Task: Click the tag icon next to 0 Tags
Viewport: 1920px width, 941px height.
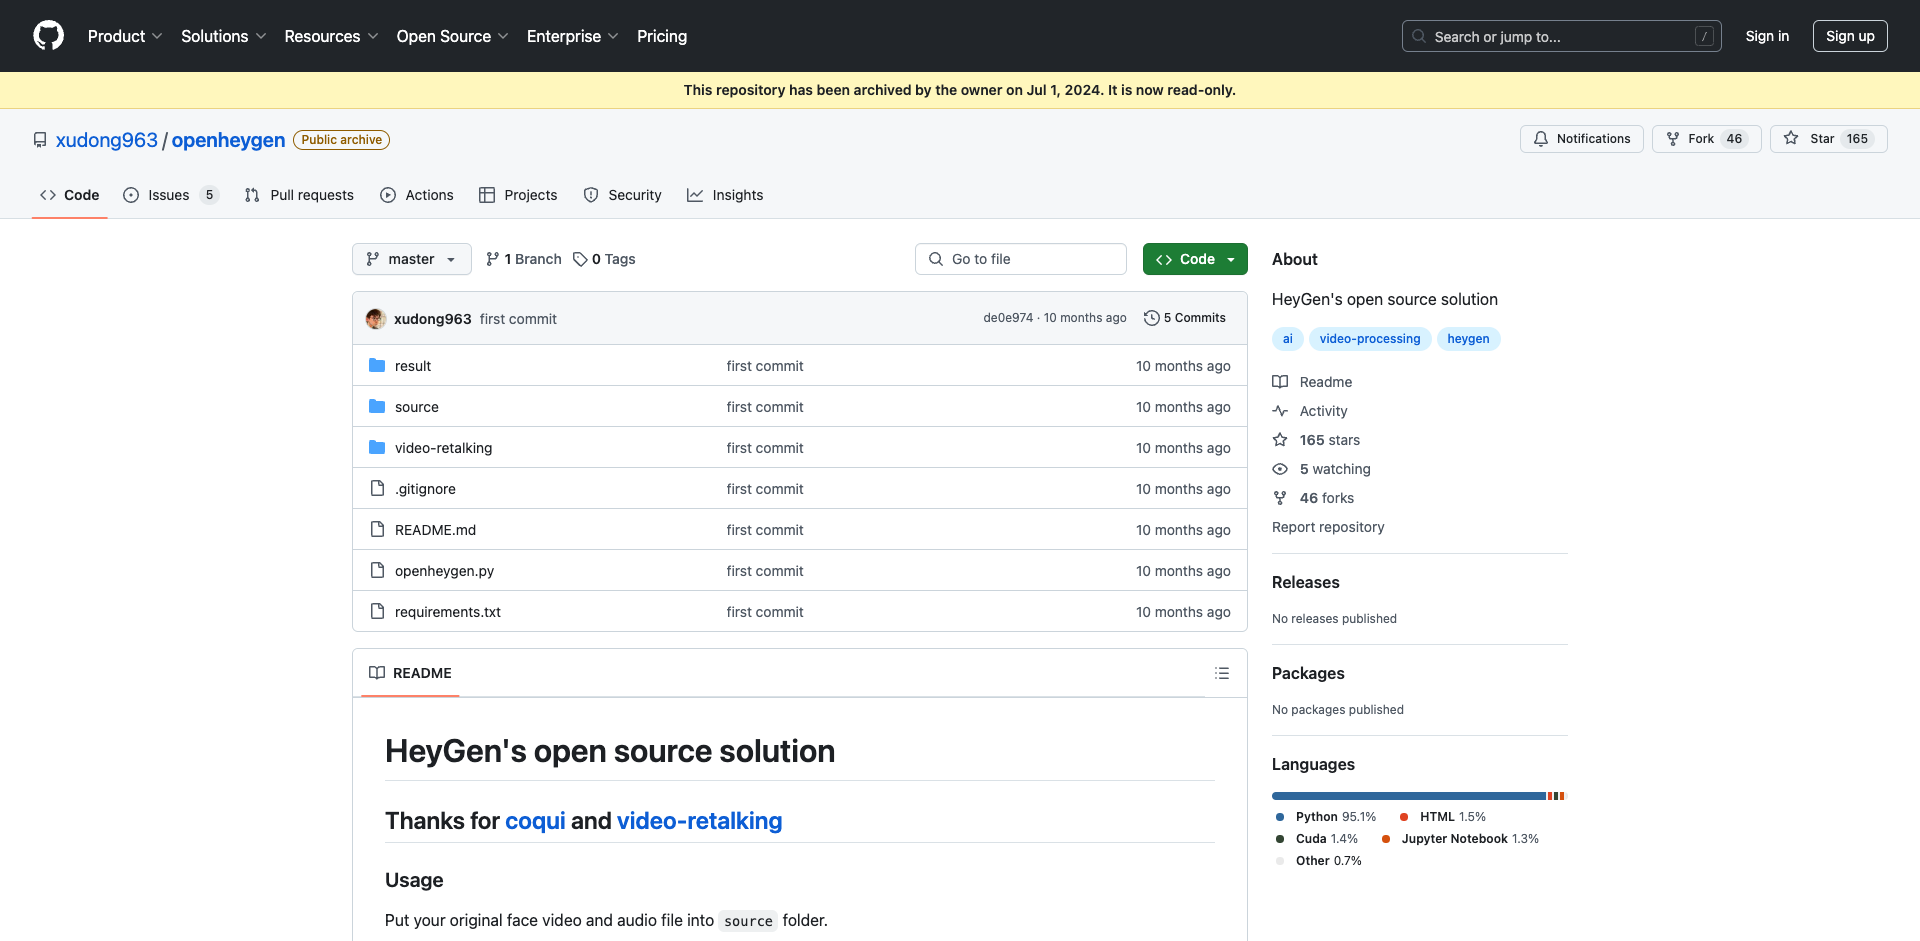Action: (580, 259)
